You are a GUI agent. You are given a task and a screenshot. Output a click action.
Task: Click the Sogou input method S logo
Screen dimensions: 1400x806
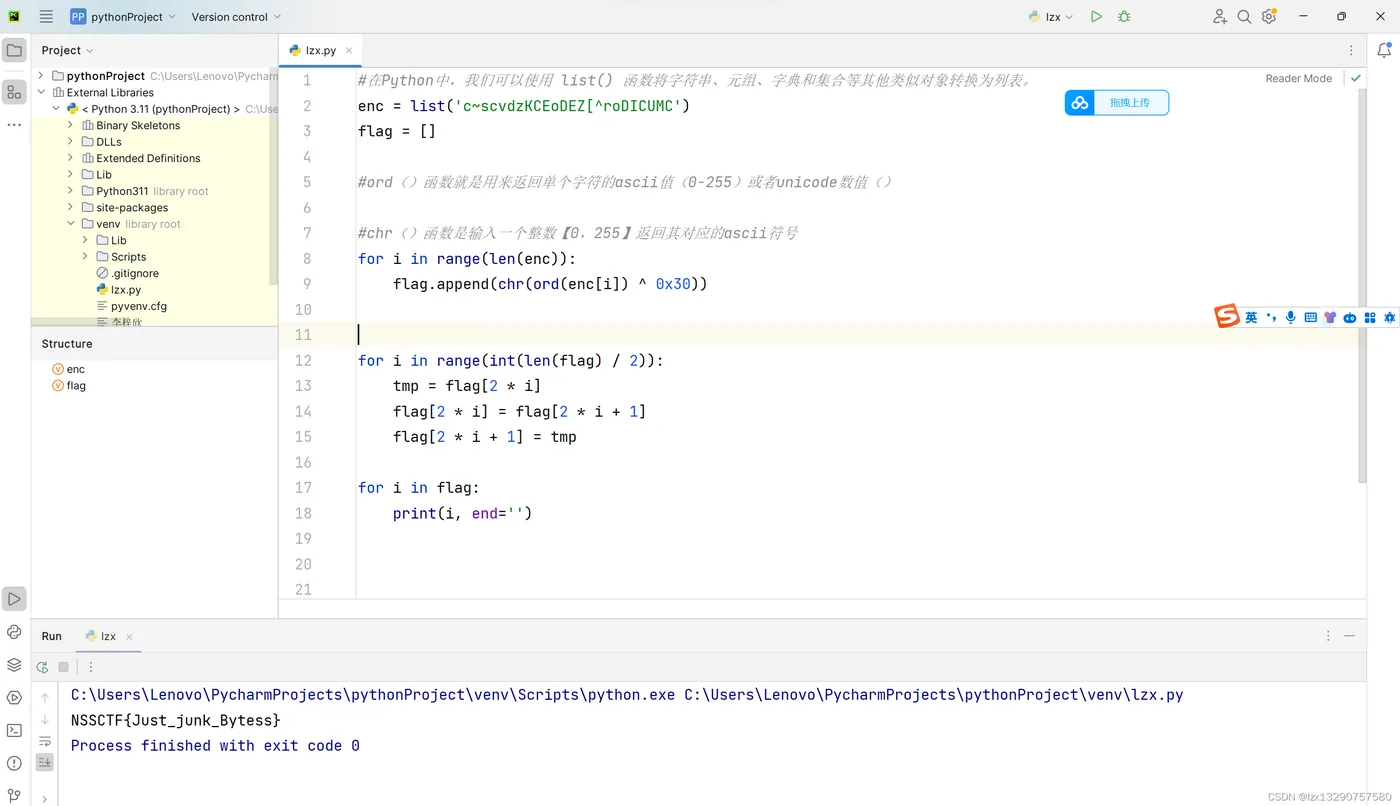click(1227, 316)
